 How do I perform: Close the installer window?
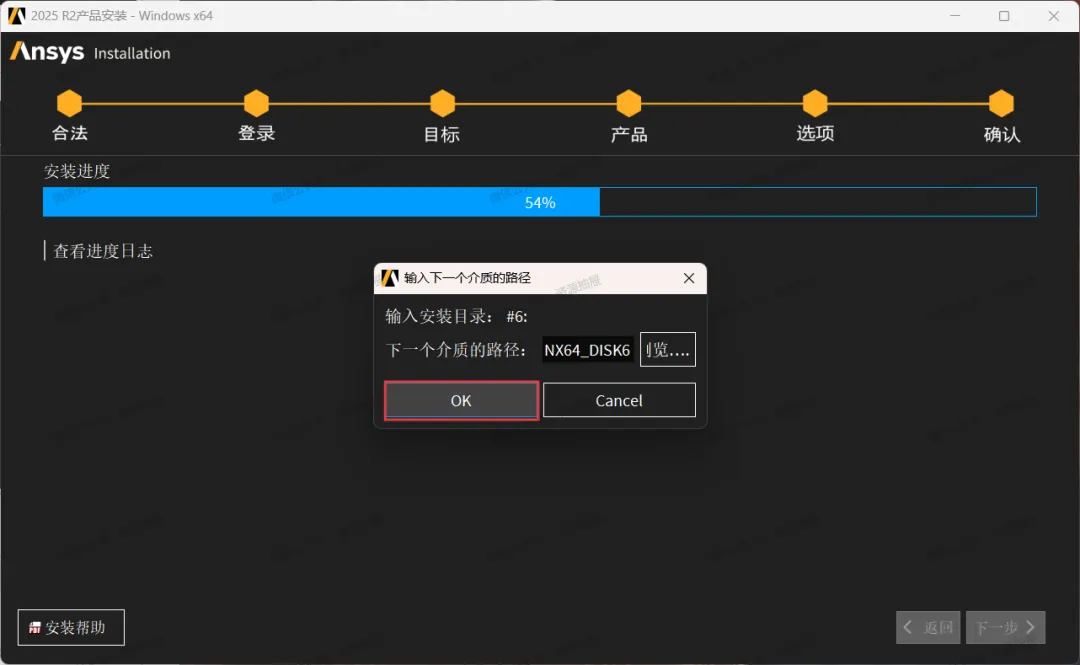(1054, 15)
